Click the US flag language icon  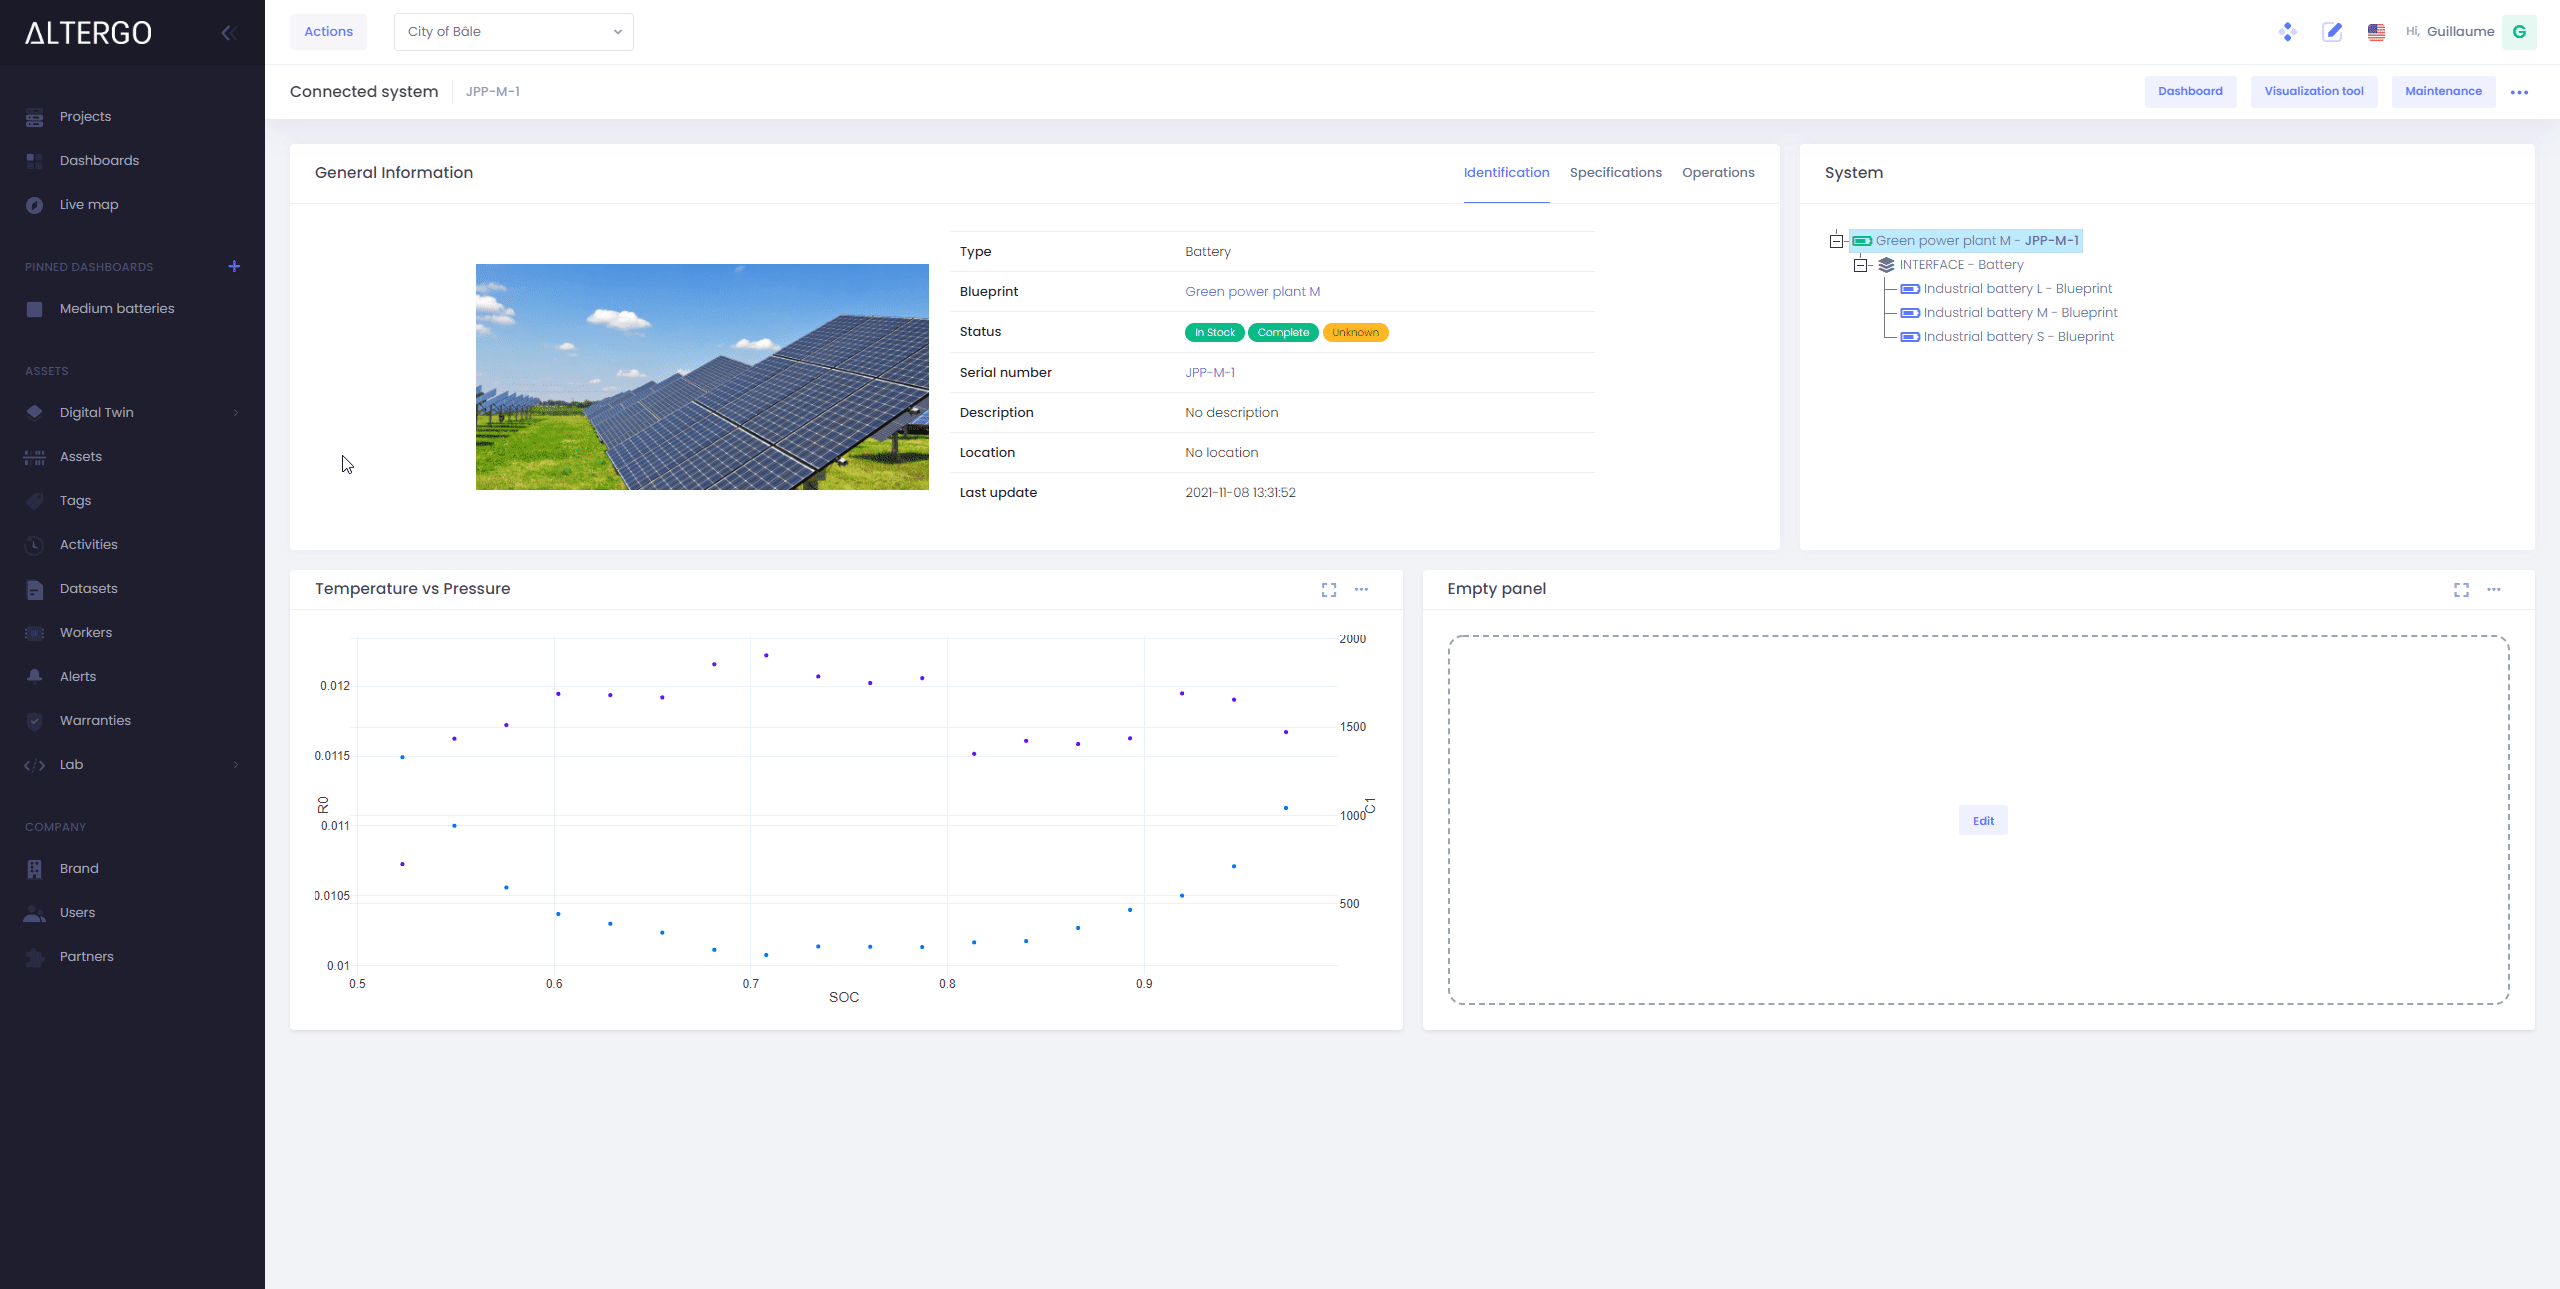(x=2376, y=32)
